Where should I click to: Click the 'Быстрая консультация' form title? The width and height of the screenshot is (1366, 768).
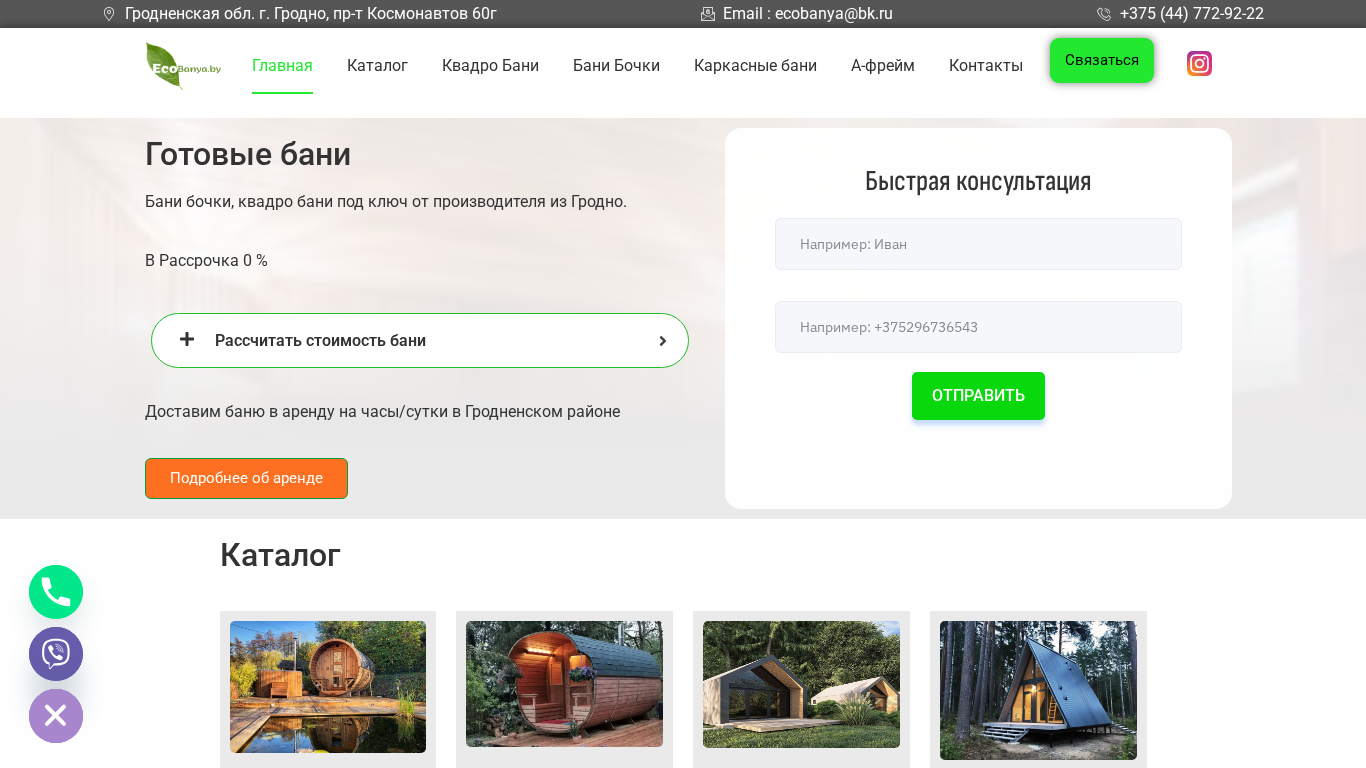[978, 181]
